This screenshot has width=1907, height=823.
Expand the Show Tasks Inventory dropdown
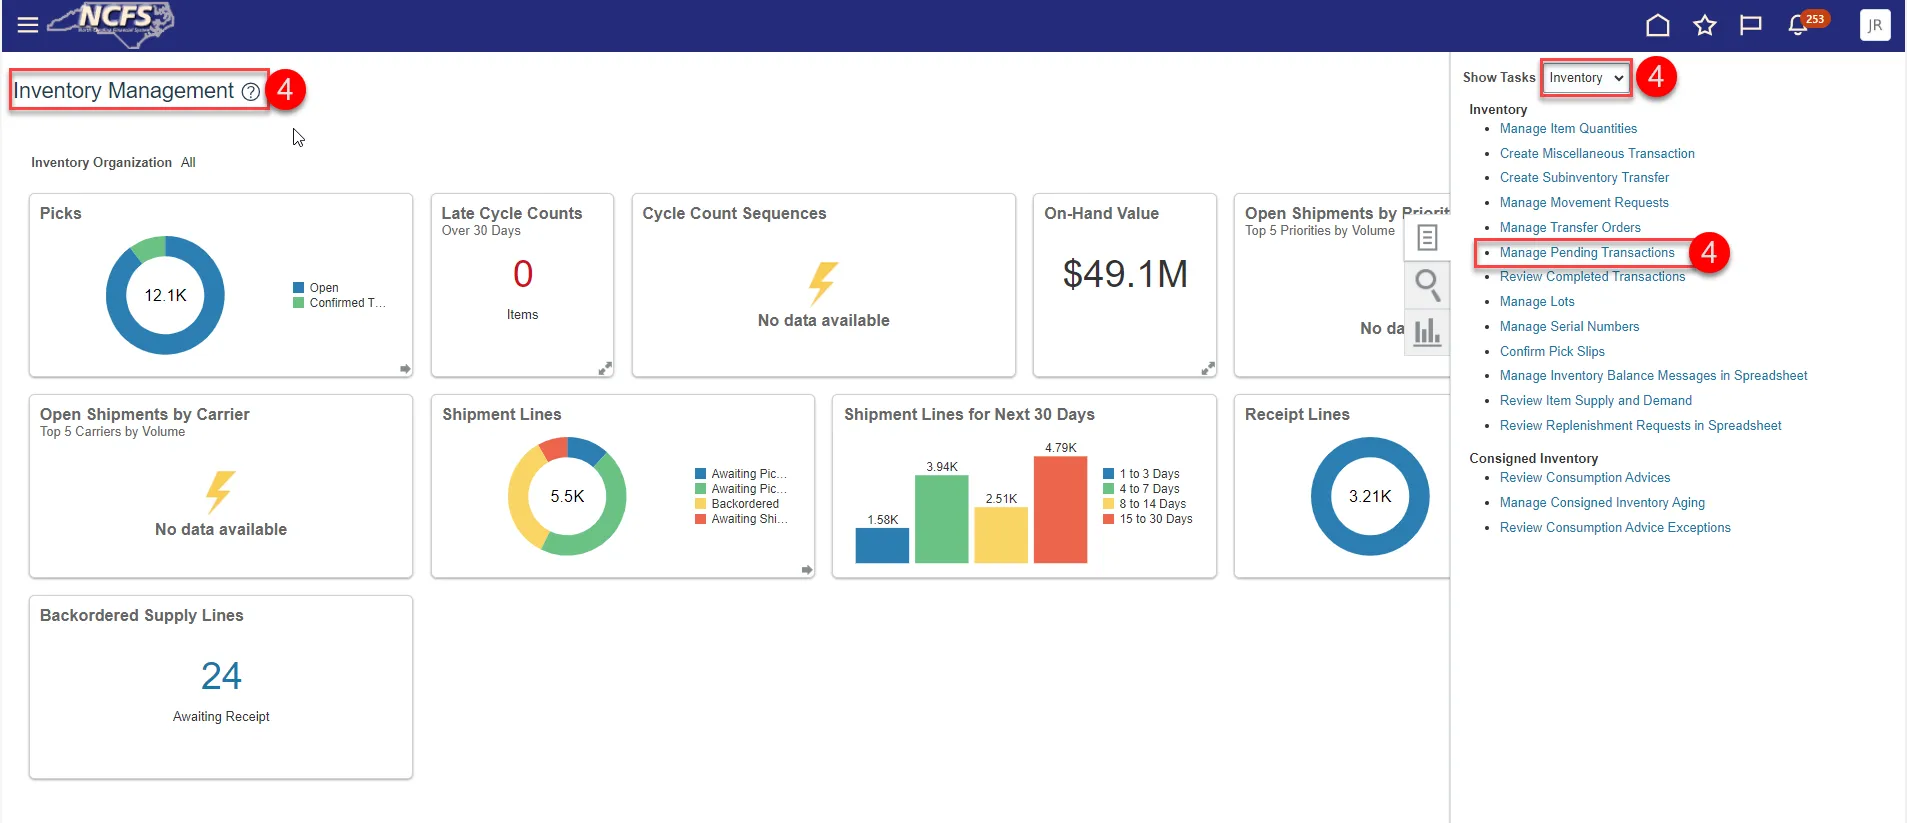1586,78
